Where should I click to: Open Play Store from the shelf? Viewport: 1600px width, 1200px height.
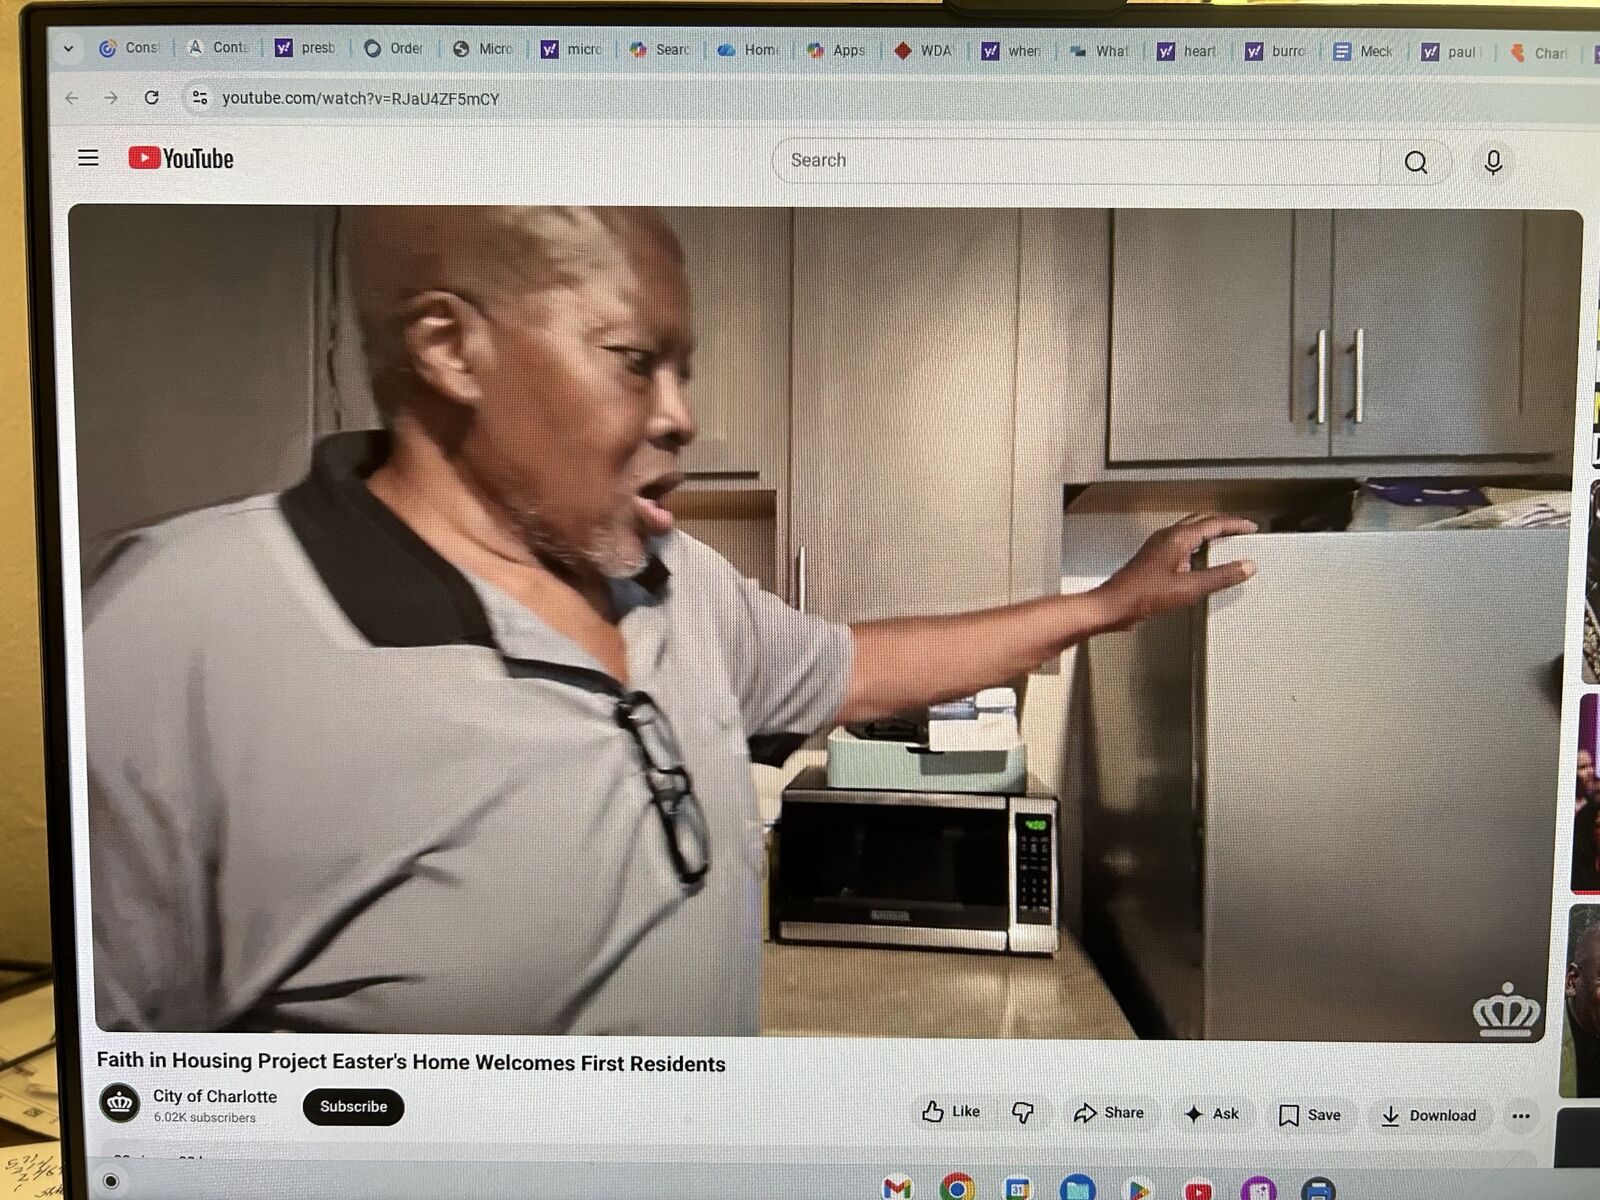[x=1137, y=1189]
